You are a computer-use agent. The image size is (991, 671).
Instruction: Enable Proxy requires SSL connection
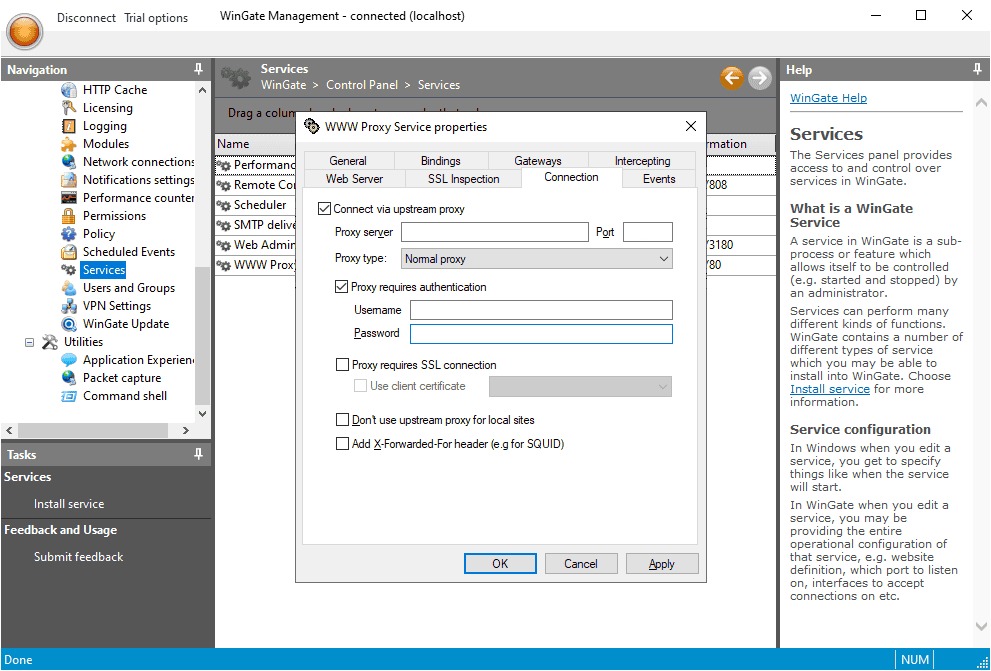tap(343, 365)
